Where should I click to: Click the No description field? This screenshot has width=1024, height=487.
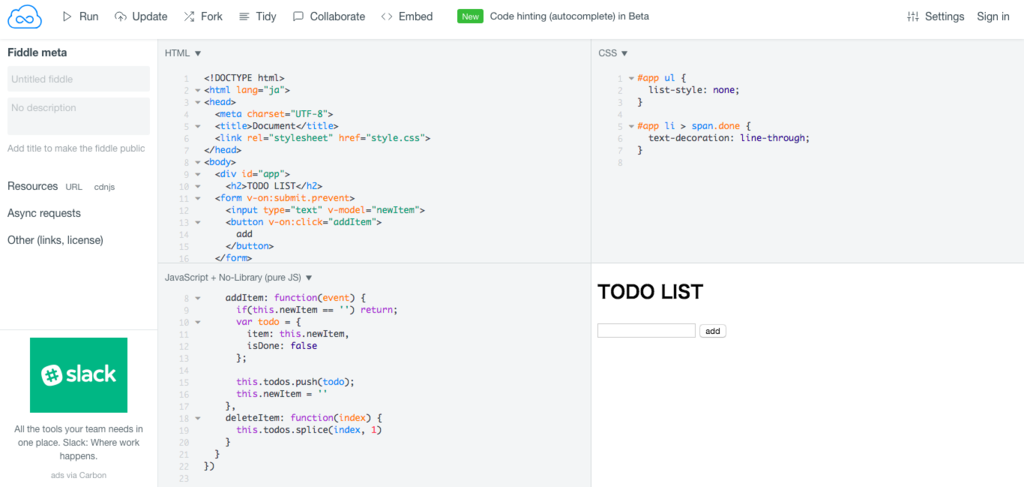pos(78,116)
